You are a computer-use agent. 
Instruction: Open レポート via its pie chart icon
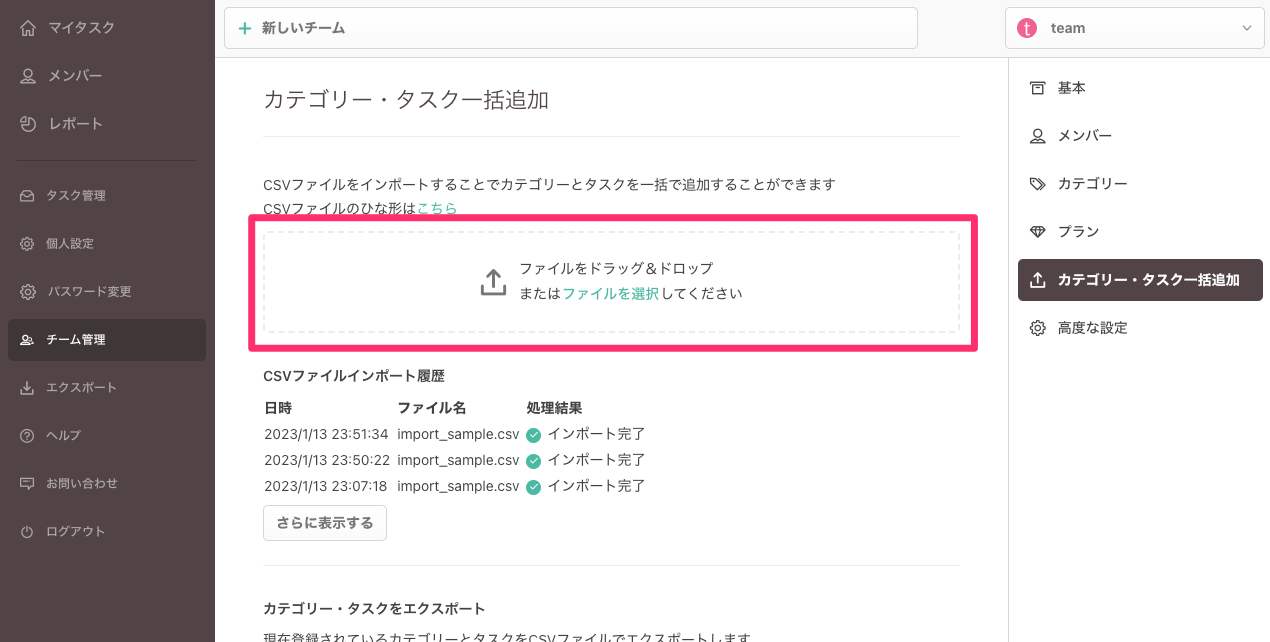28,124
